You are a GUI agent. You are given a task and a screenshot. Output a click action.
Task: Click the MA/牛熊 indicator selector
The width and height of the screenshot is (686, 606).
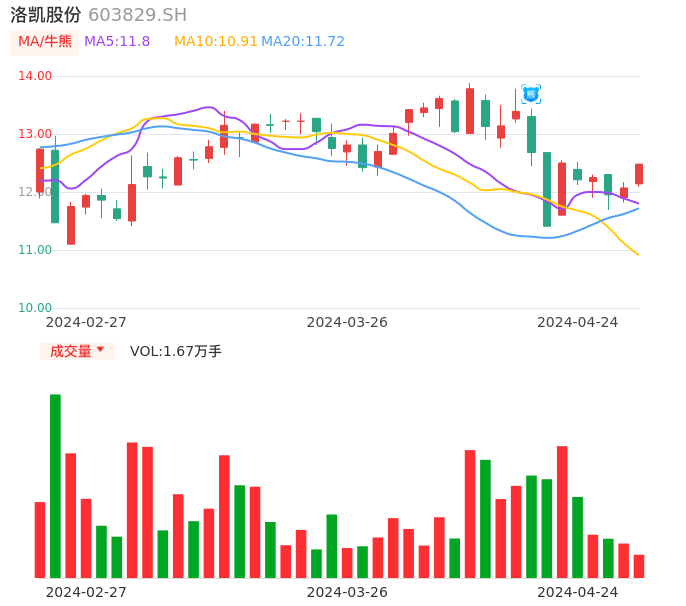45,42
